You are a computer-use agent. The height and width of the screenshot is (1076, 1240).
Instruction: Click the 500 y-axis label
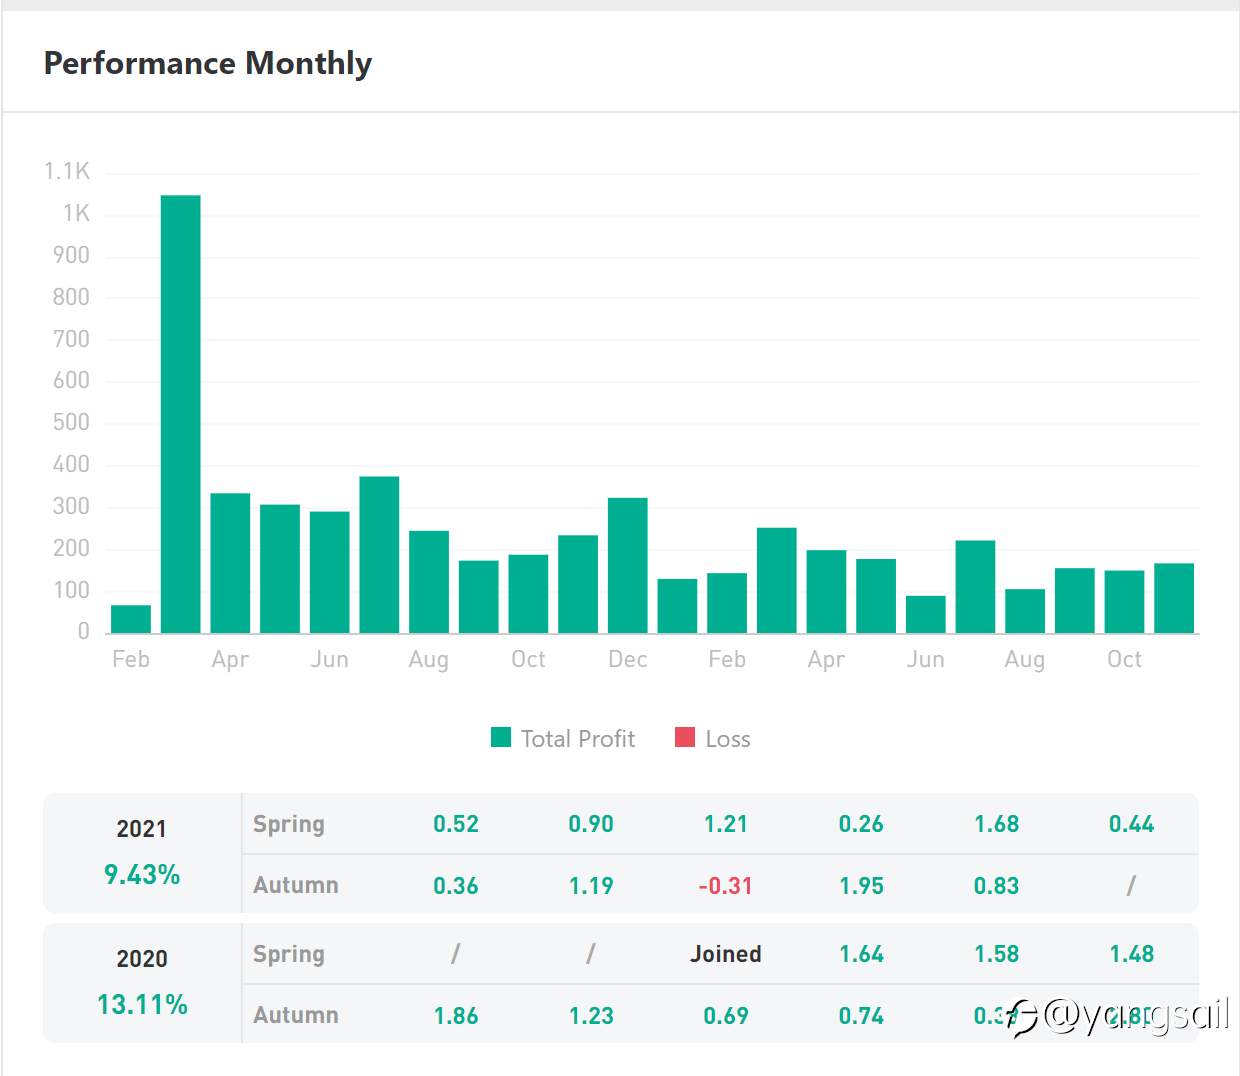[71, 422]
